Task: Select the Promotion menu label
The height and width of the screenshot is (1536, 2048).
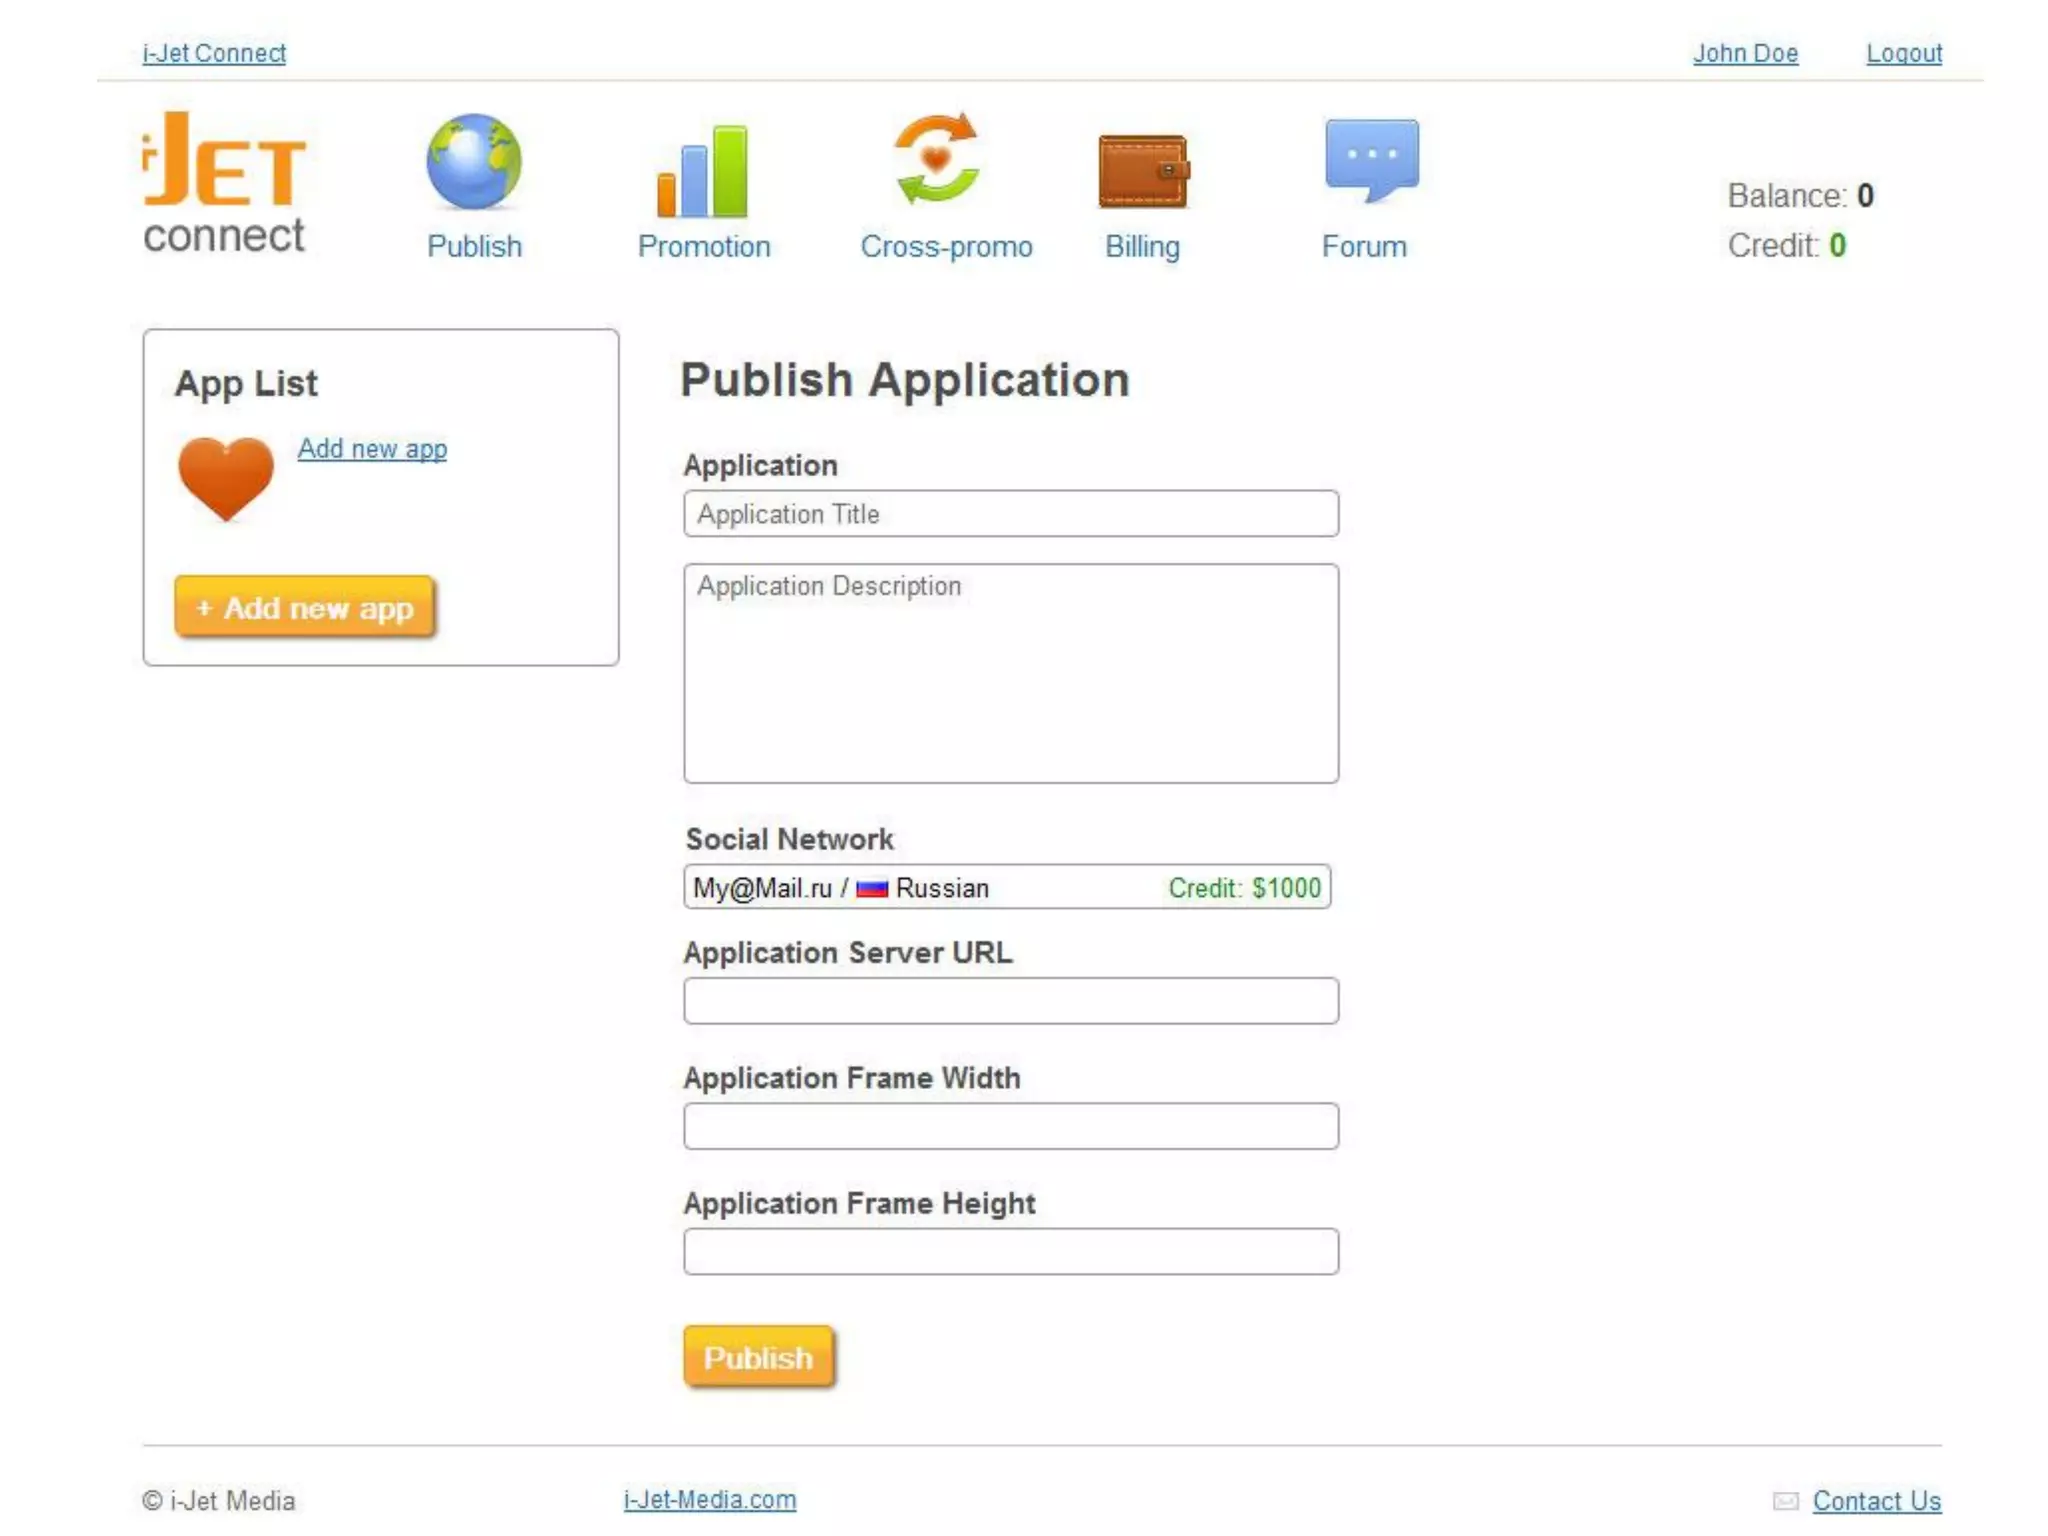Action: click(x=704, y=247)
